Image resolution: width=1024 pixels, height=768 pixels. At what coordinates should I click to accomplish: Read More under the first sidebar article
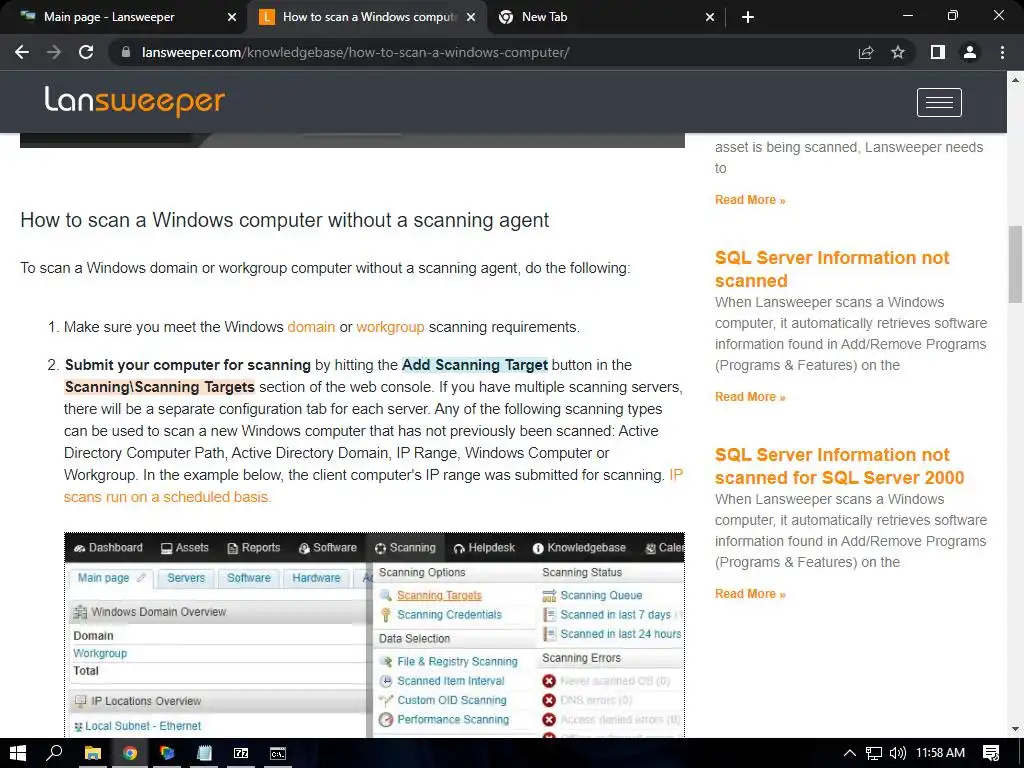(750, 200)
